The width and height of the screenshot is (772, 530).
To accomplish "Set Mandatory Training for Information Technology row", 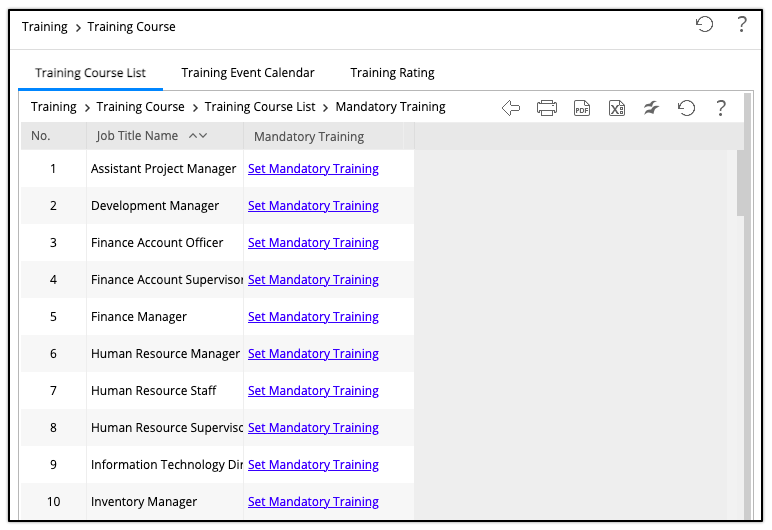I will tap(313, 464).
